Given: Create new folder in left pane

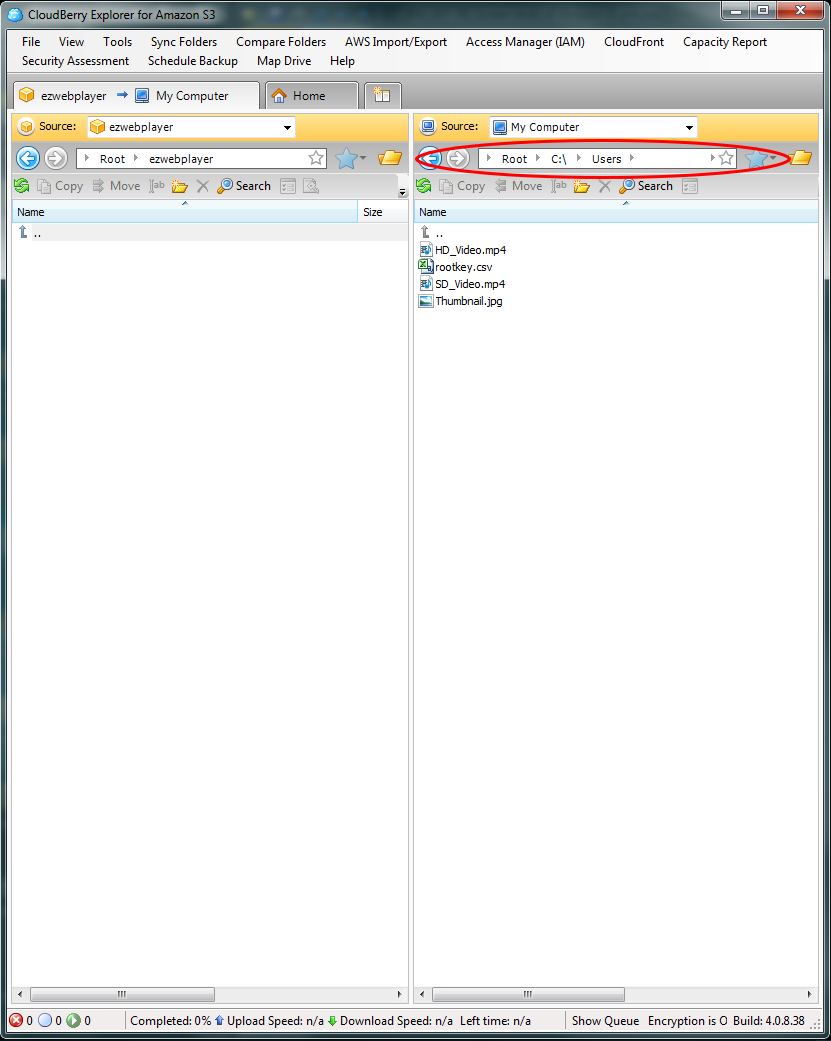Looking at the screenshot, I should [x=179, y=187].
